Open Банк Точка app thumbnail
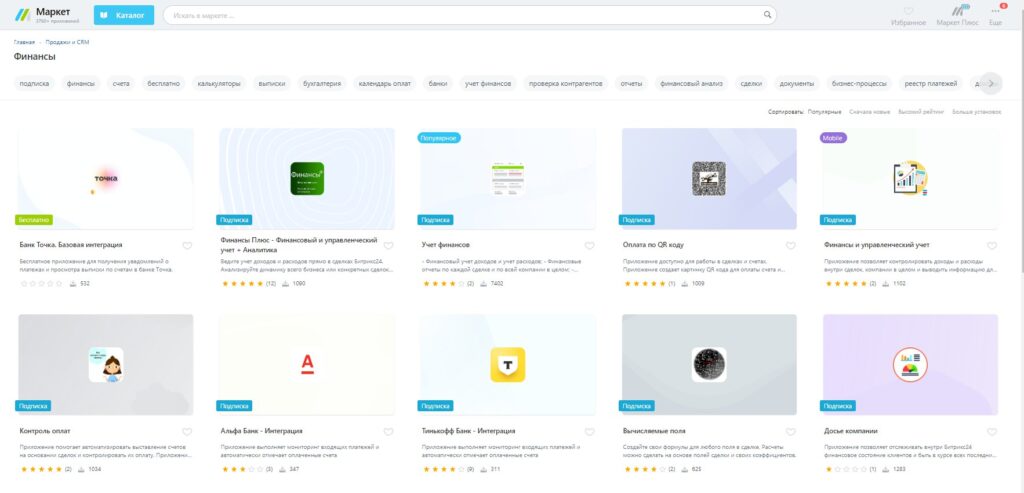The height and width of the screenshot is (493, 1024). (106, 178)
